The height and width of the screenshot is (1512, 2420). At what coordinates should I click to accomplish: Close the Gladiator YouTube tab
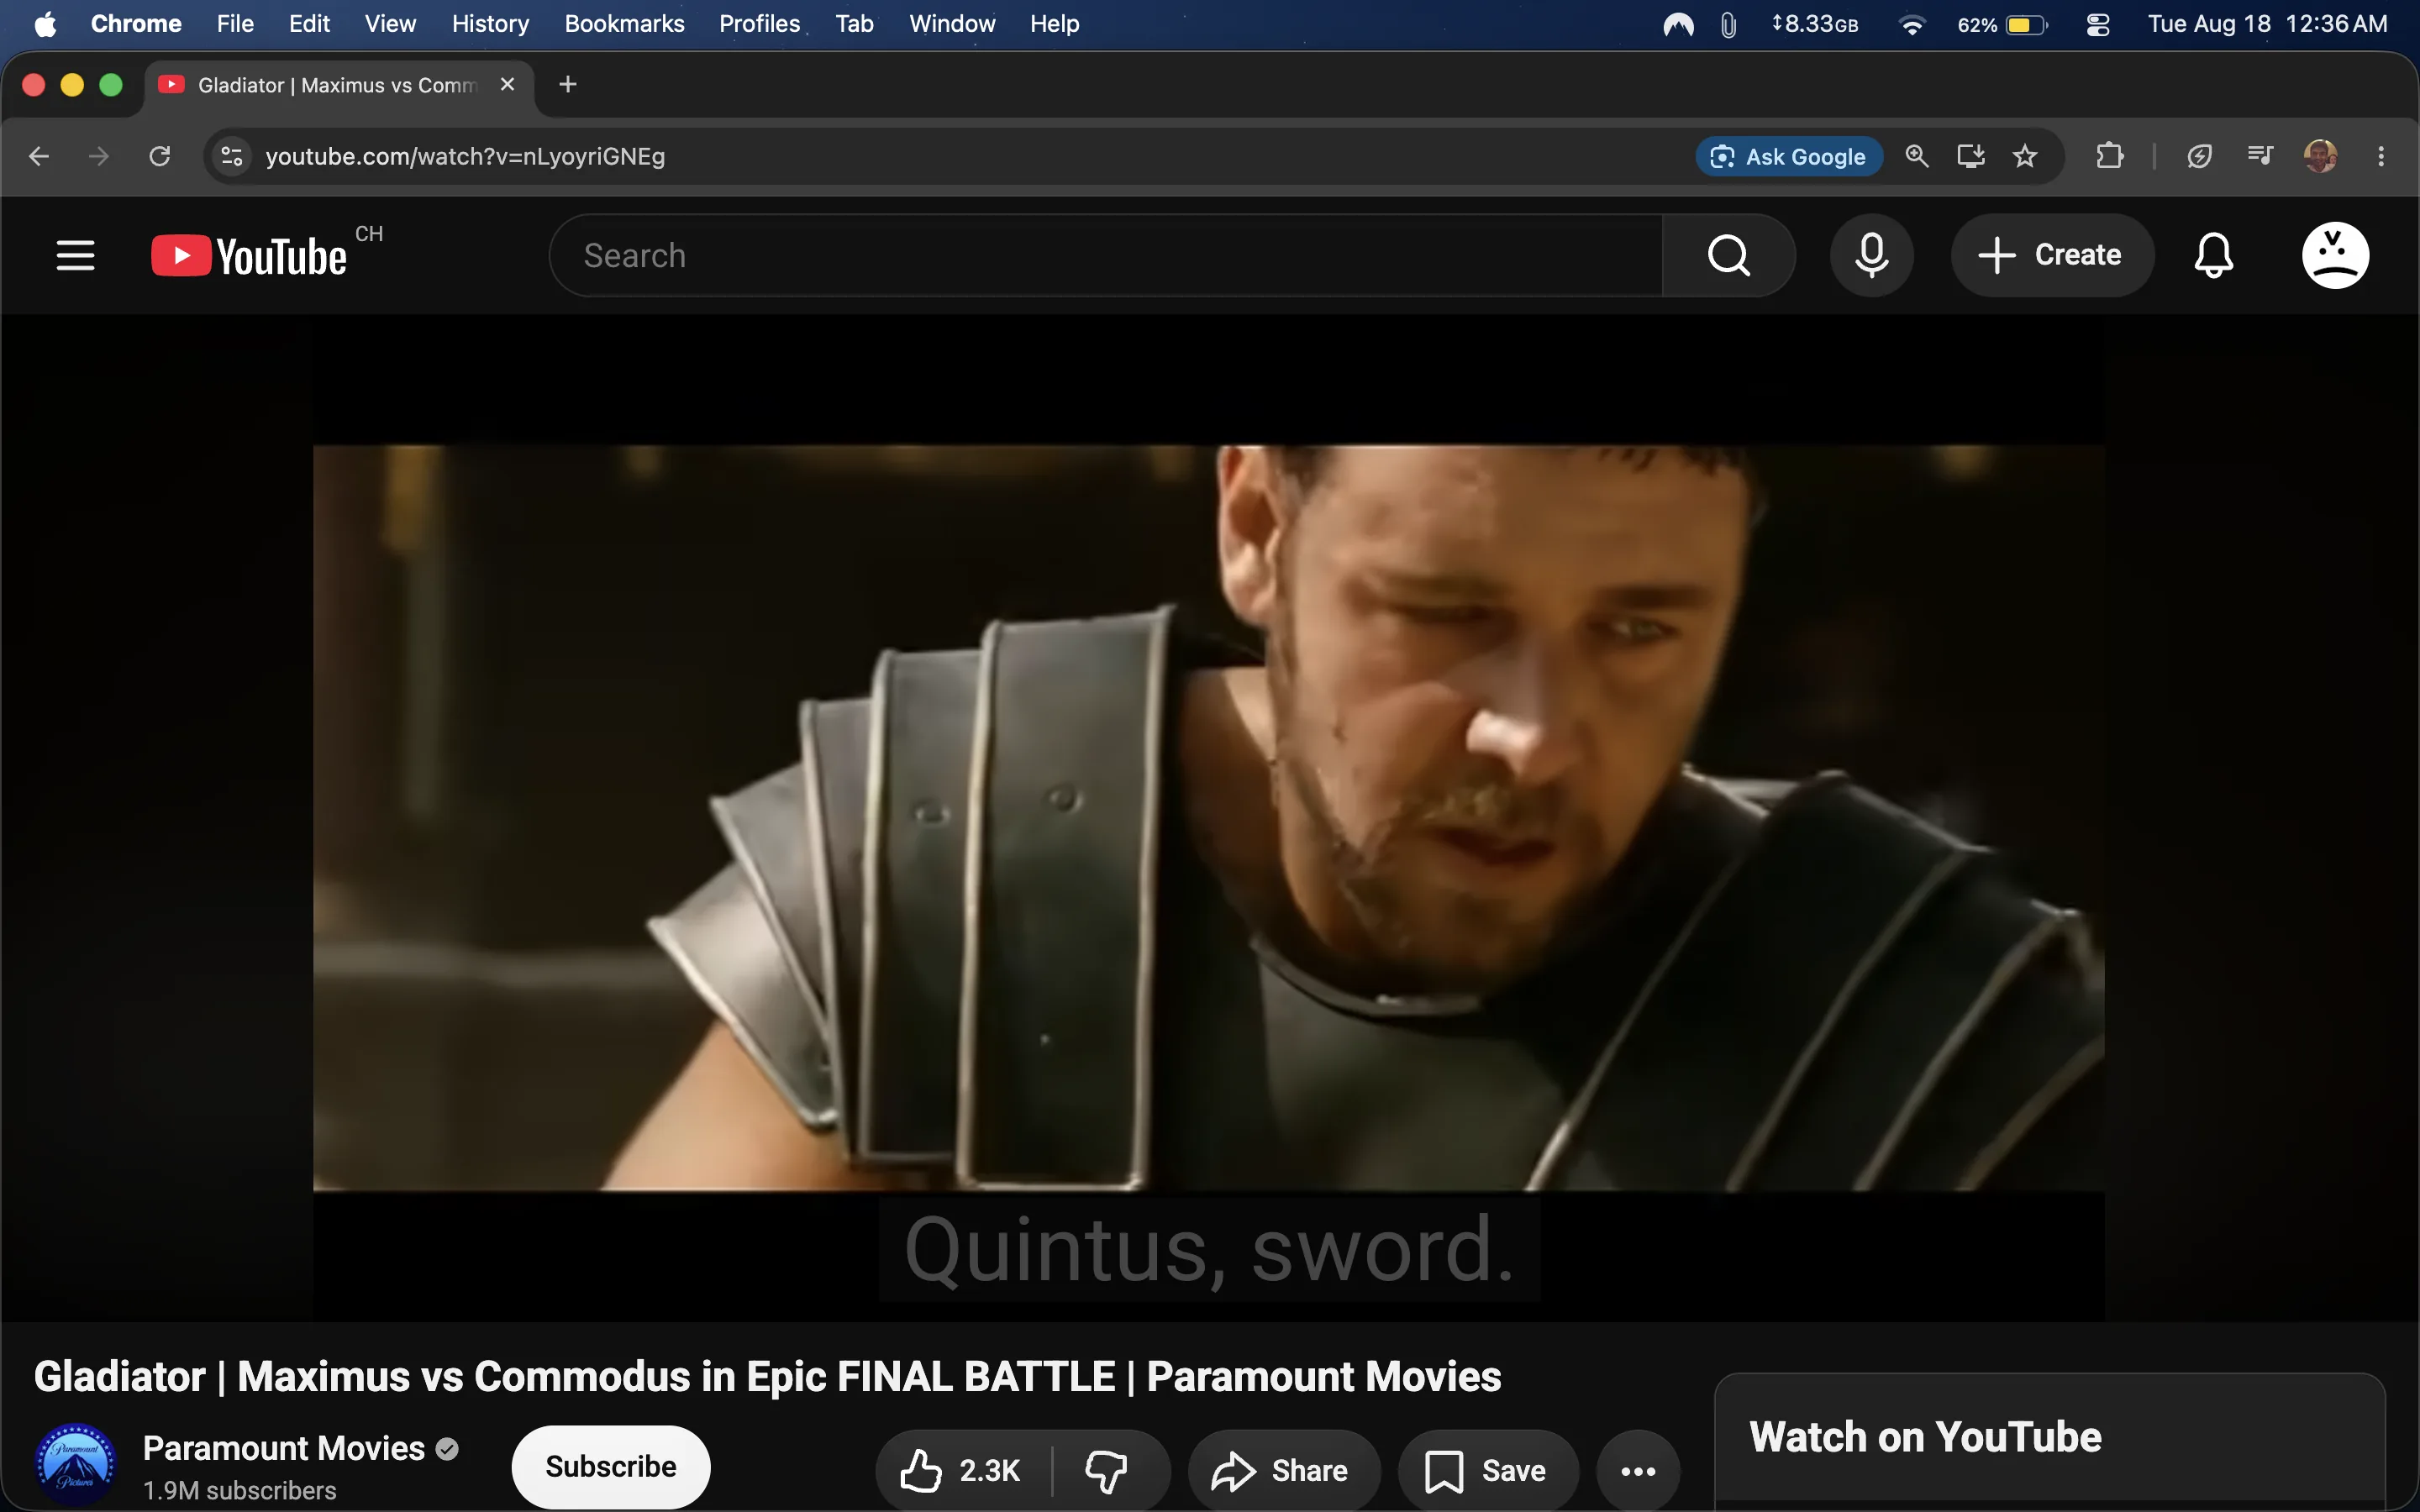pos(508,85)
